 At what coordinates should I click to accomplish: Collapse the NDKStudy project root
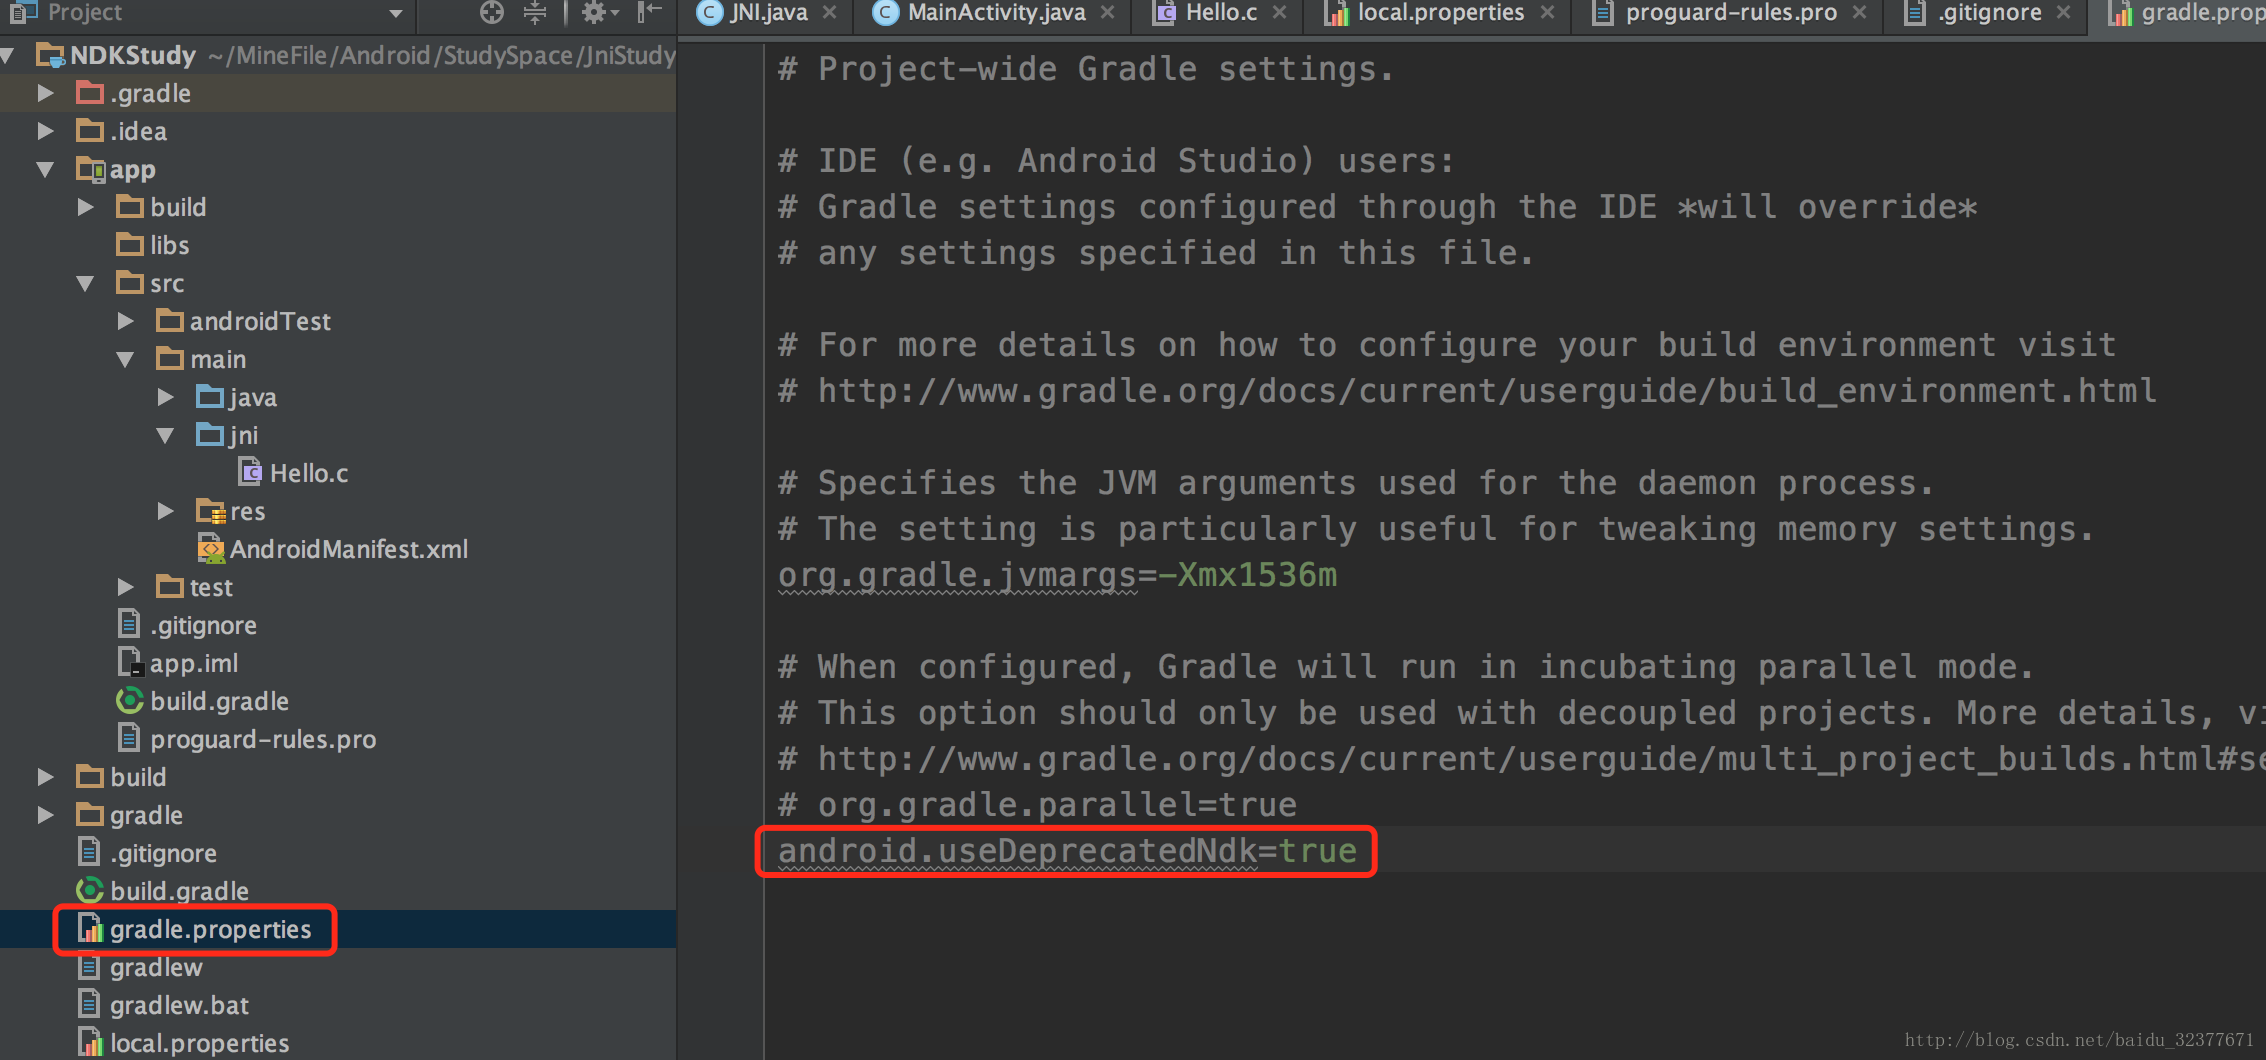pyautogui.click(x=8, y=56)
